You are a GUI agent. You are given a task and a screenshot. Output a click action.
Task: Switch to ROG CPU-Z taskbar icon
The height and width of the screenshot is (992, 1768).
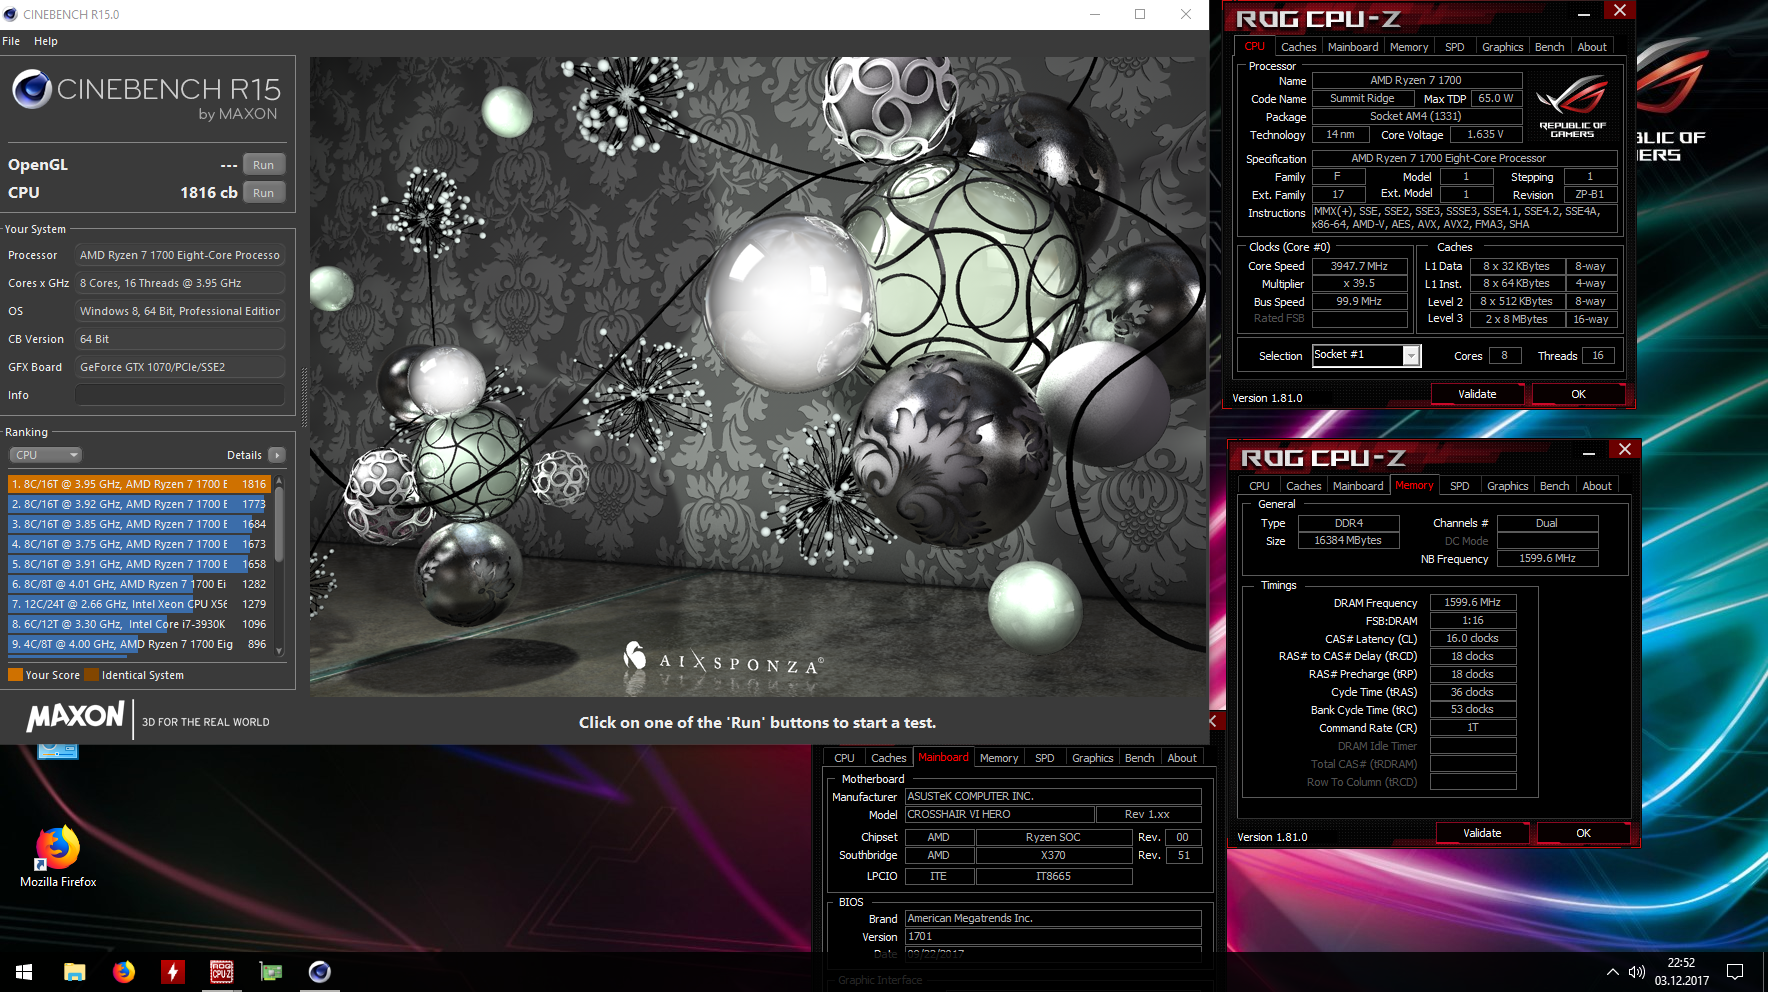[x=222, y=972]
